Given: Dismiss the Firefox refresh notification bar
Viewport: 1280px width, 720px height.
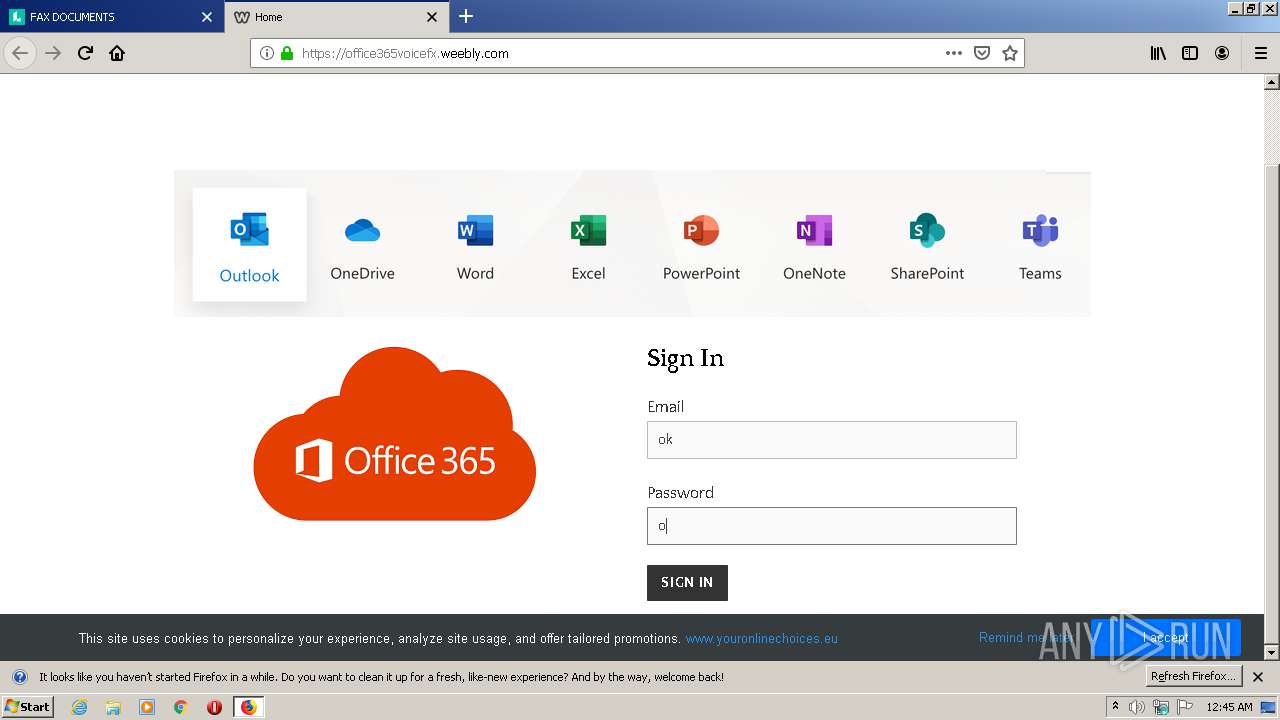Looking at the screenshot, I should (1258, 677).
